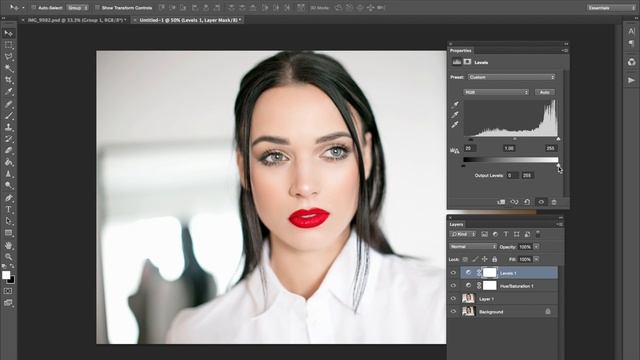Select the Eyedropper tool in the toolbox
The height and width of the screenshot is (360, 640).
pos(9,92)
